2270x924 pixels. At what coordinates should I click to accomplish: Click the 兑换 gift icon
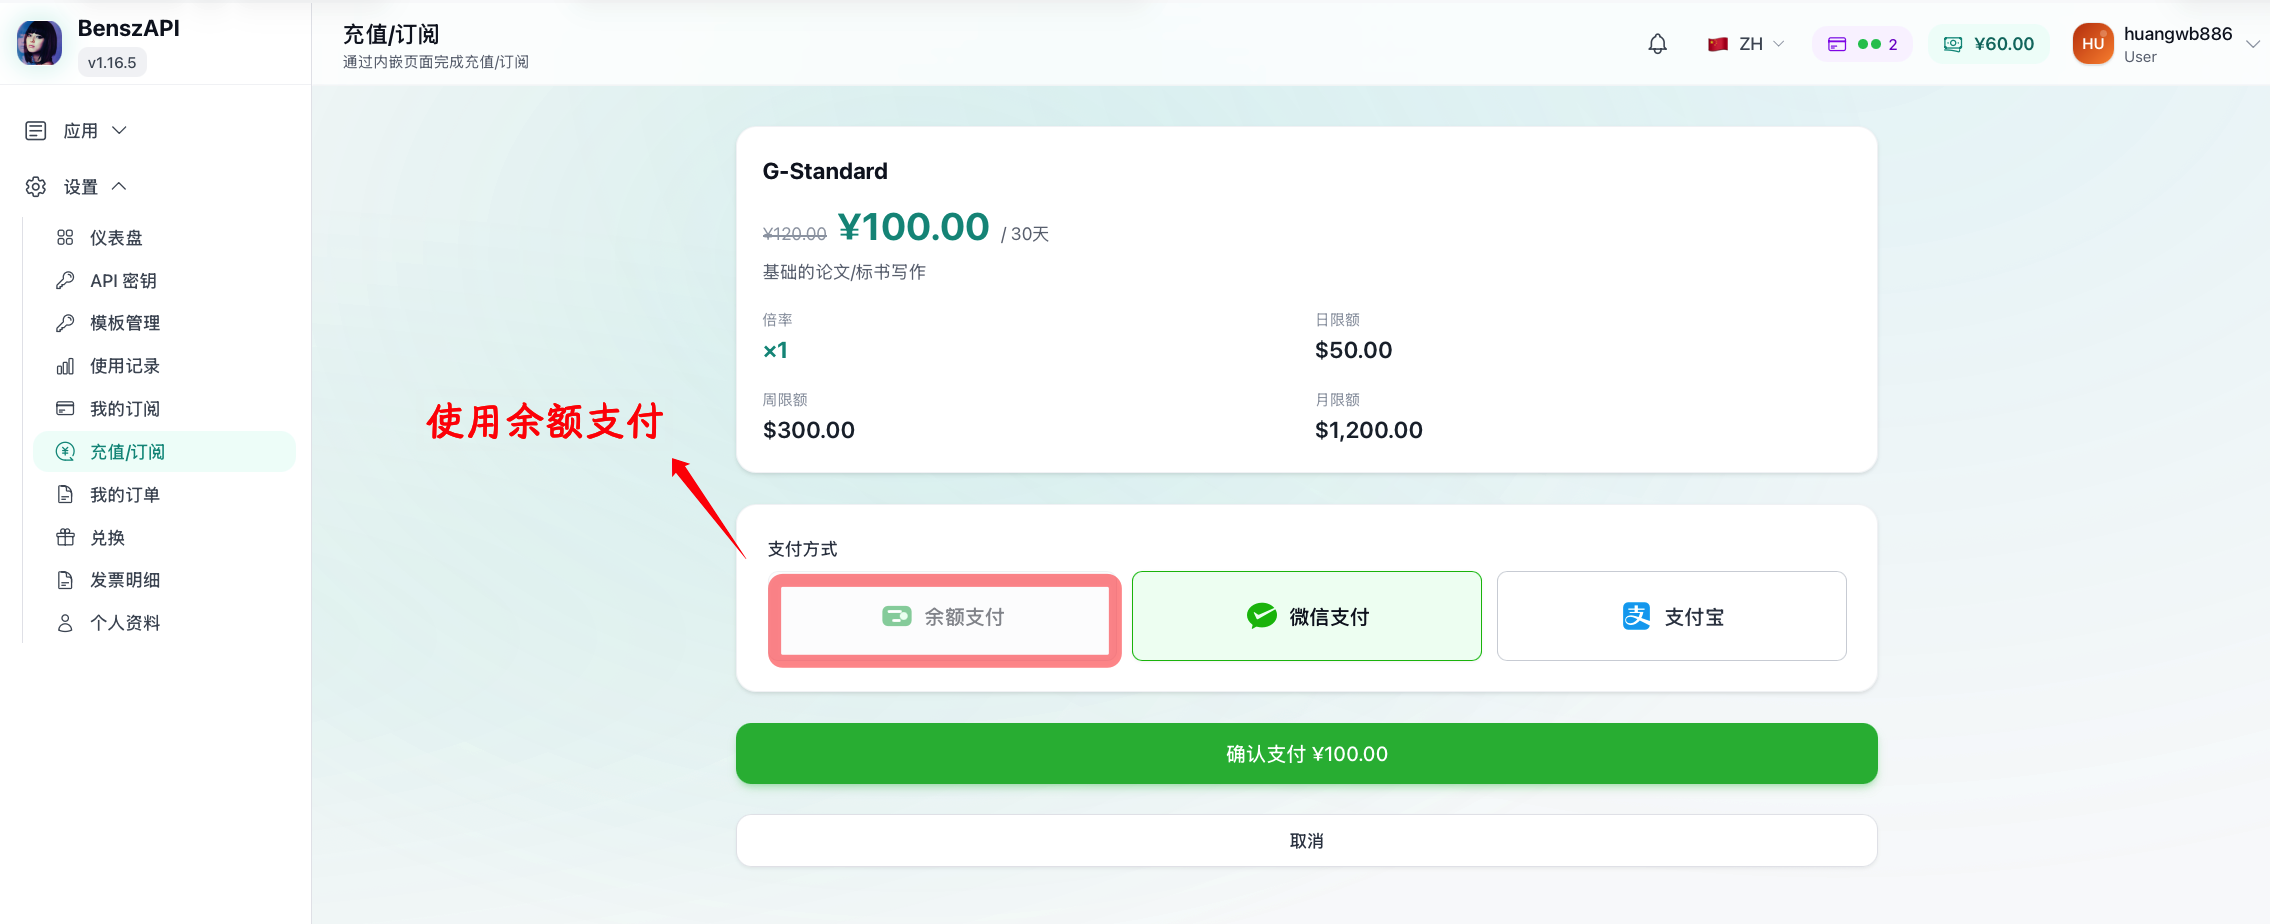pyautogui.click(x=65, y=538)
